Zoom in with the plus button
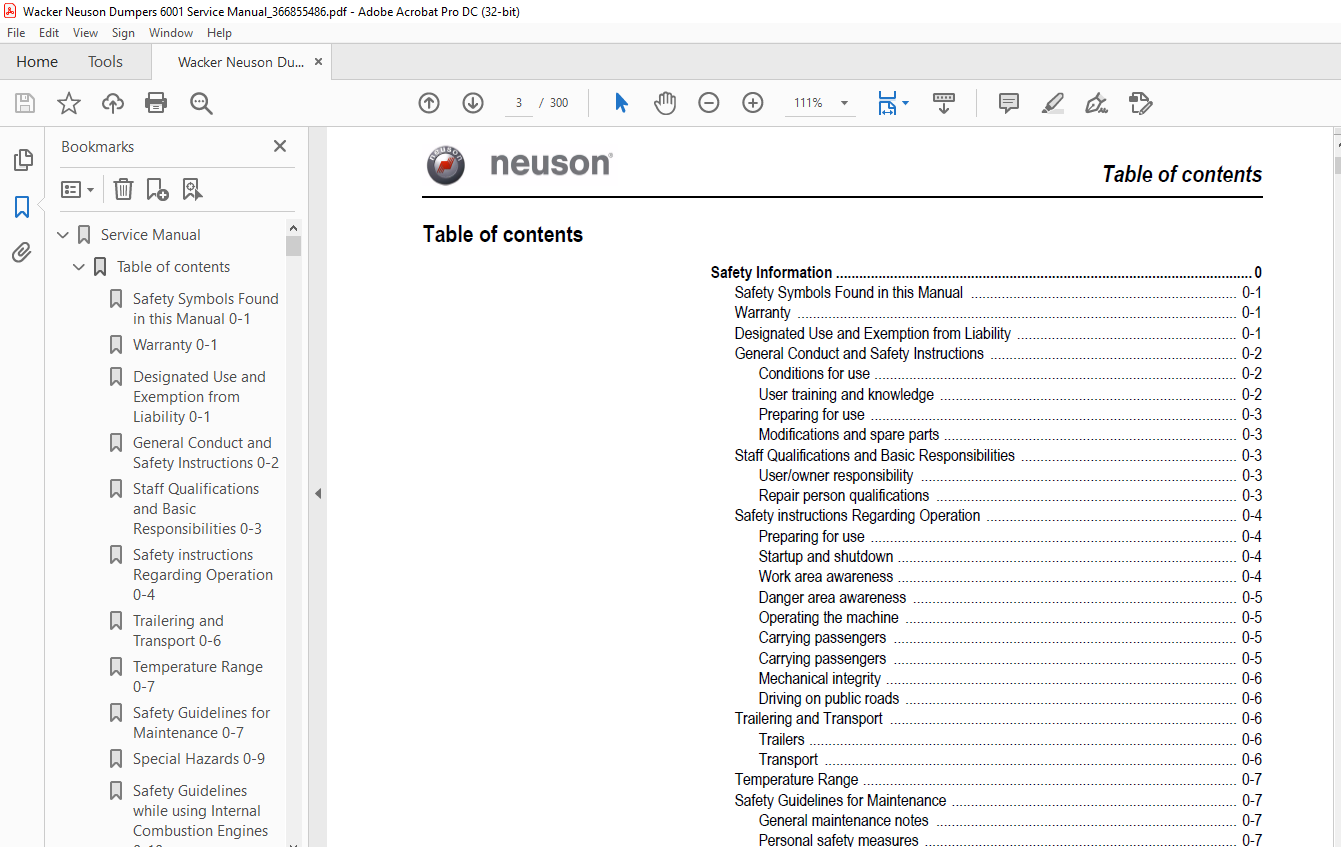Viewport: 1341px width, 847px height. coord(753,103)
